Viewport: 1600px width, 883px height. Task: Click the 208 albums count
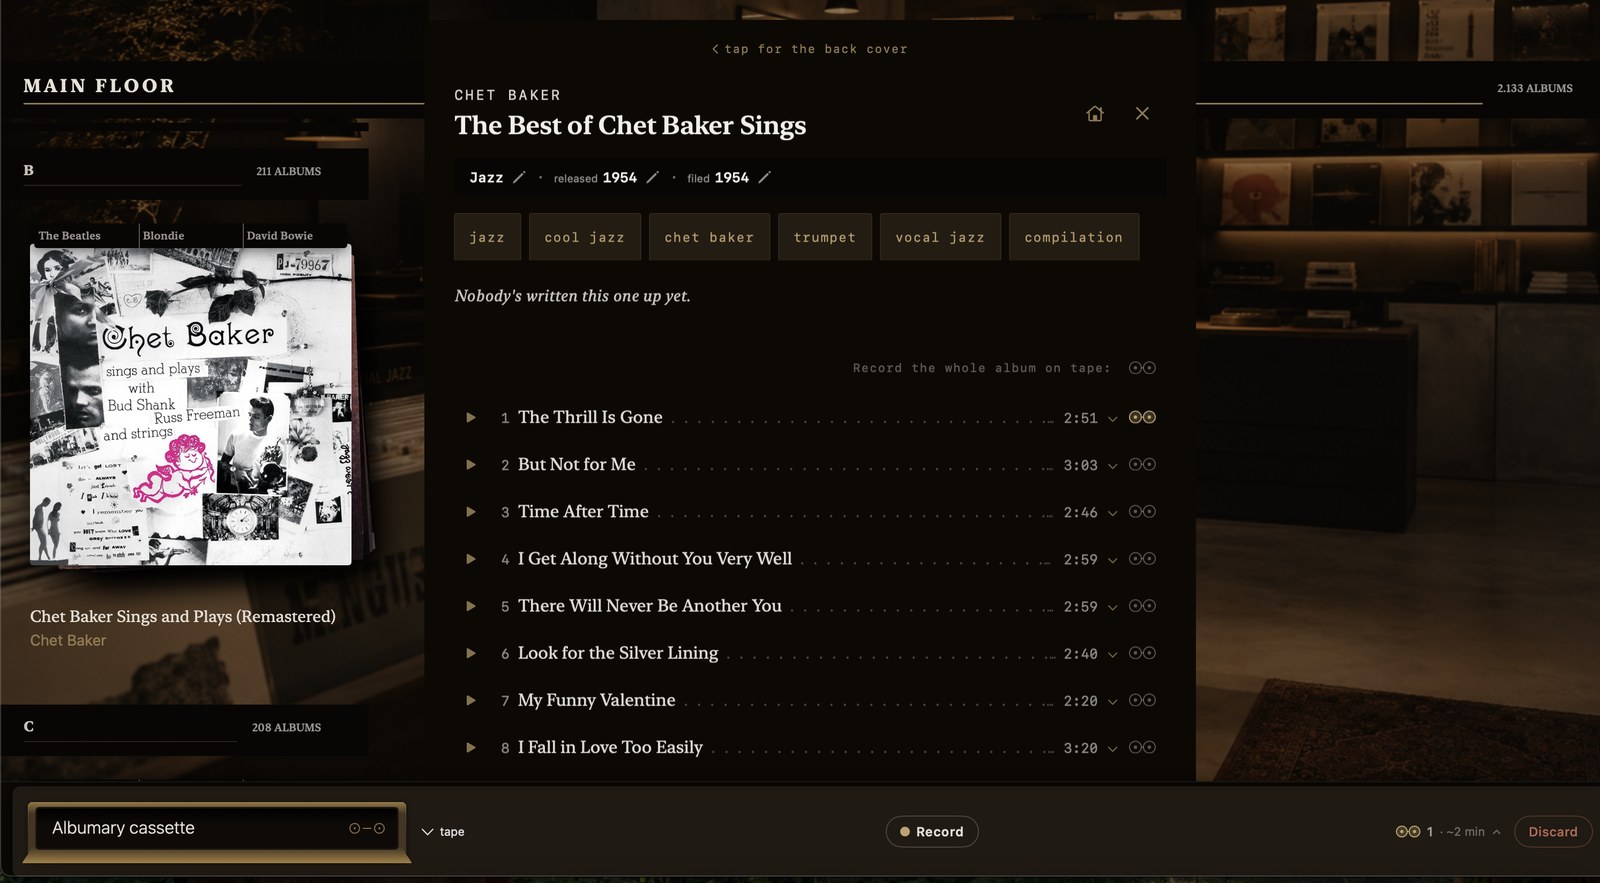(x=287, y=728)
